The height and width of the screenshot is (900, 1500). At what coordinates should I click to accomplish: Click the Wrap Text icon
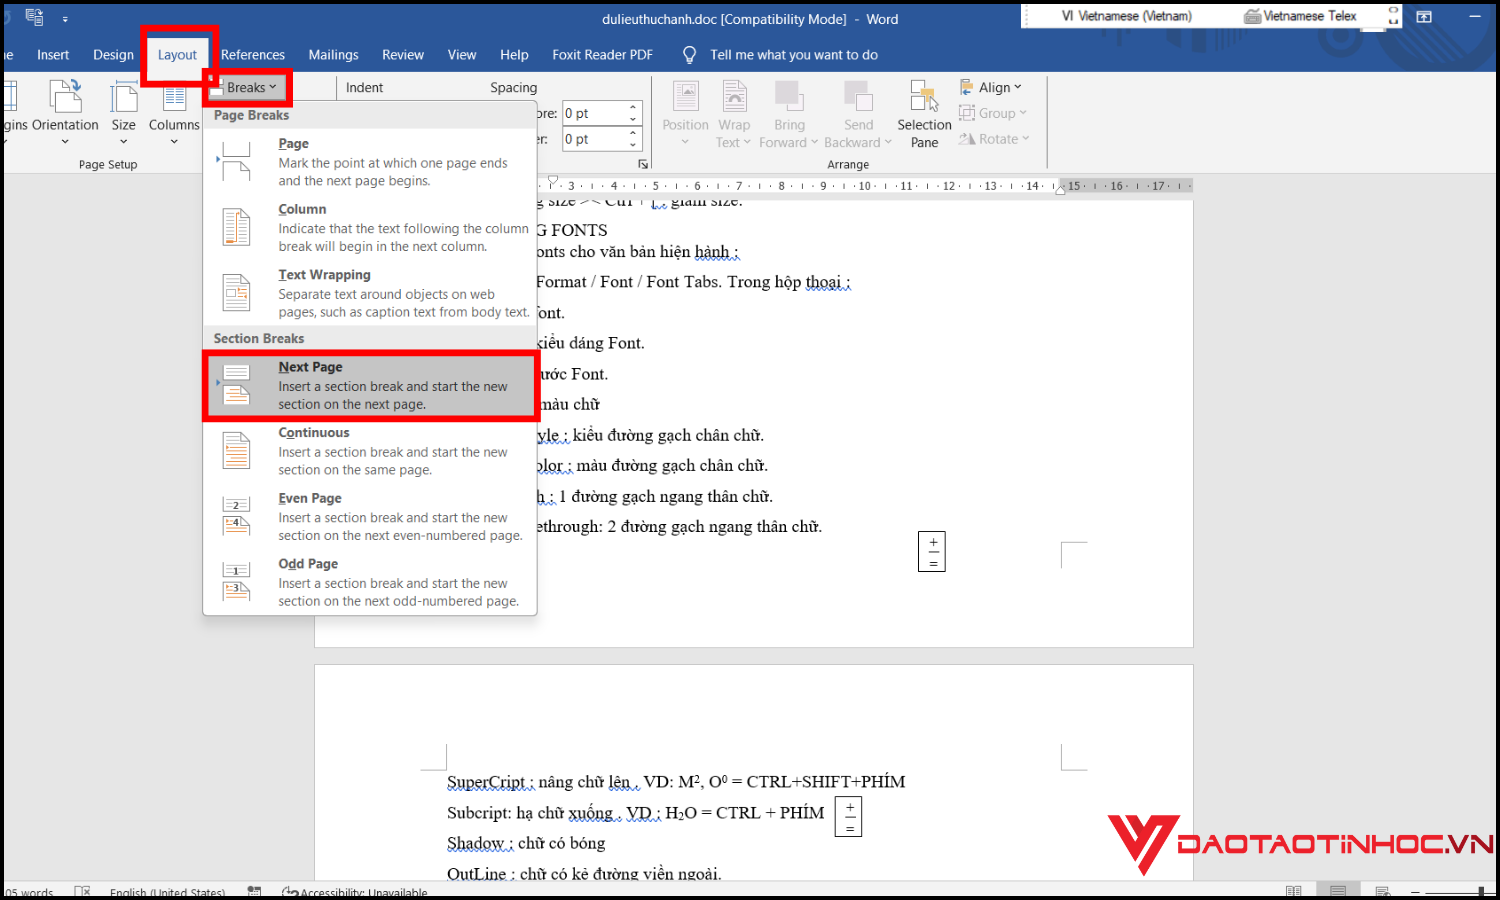coord(734,97)
